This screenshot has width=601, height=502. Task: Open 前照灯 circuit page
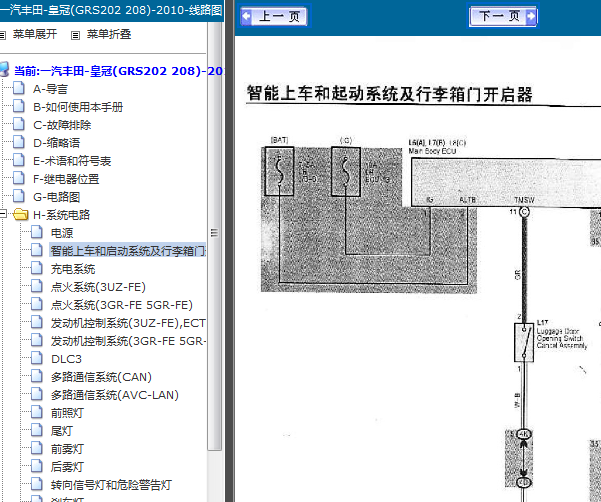point(67,413)
